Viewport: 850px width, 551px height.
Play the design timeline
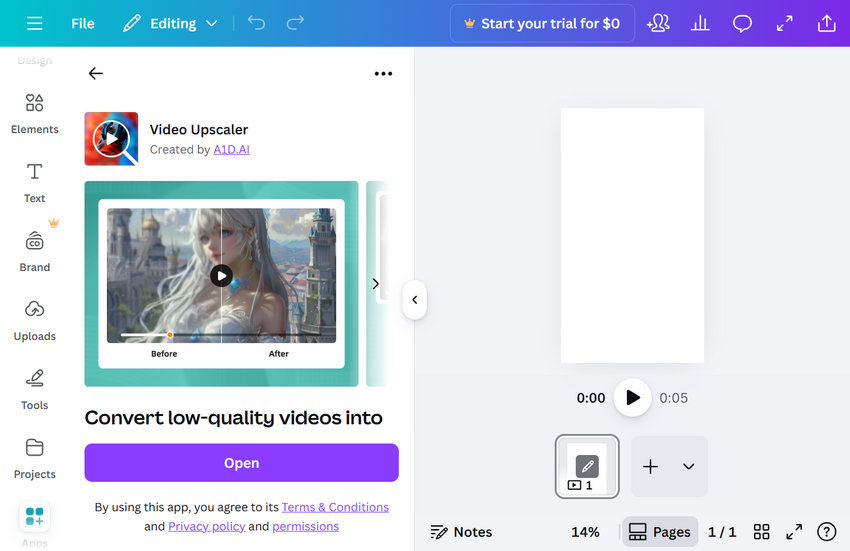[x=632, y=398]
